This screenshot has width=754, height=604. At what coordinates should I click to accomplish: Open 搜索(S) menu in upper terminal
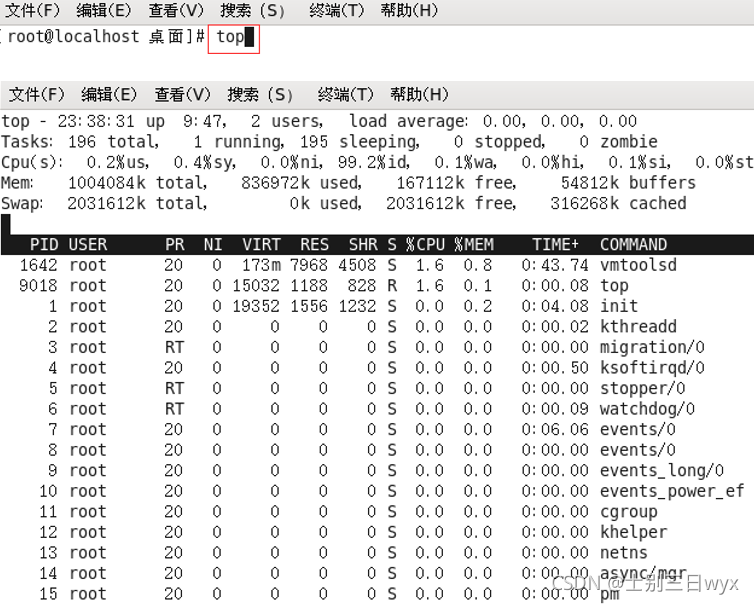click(252, 10)
